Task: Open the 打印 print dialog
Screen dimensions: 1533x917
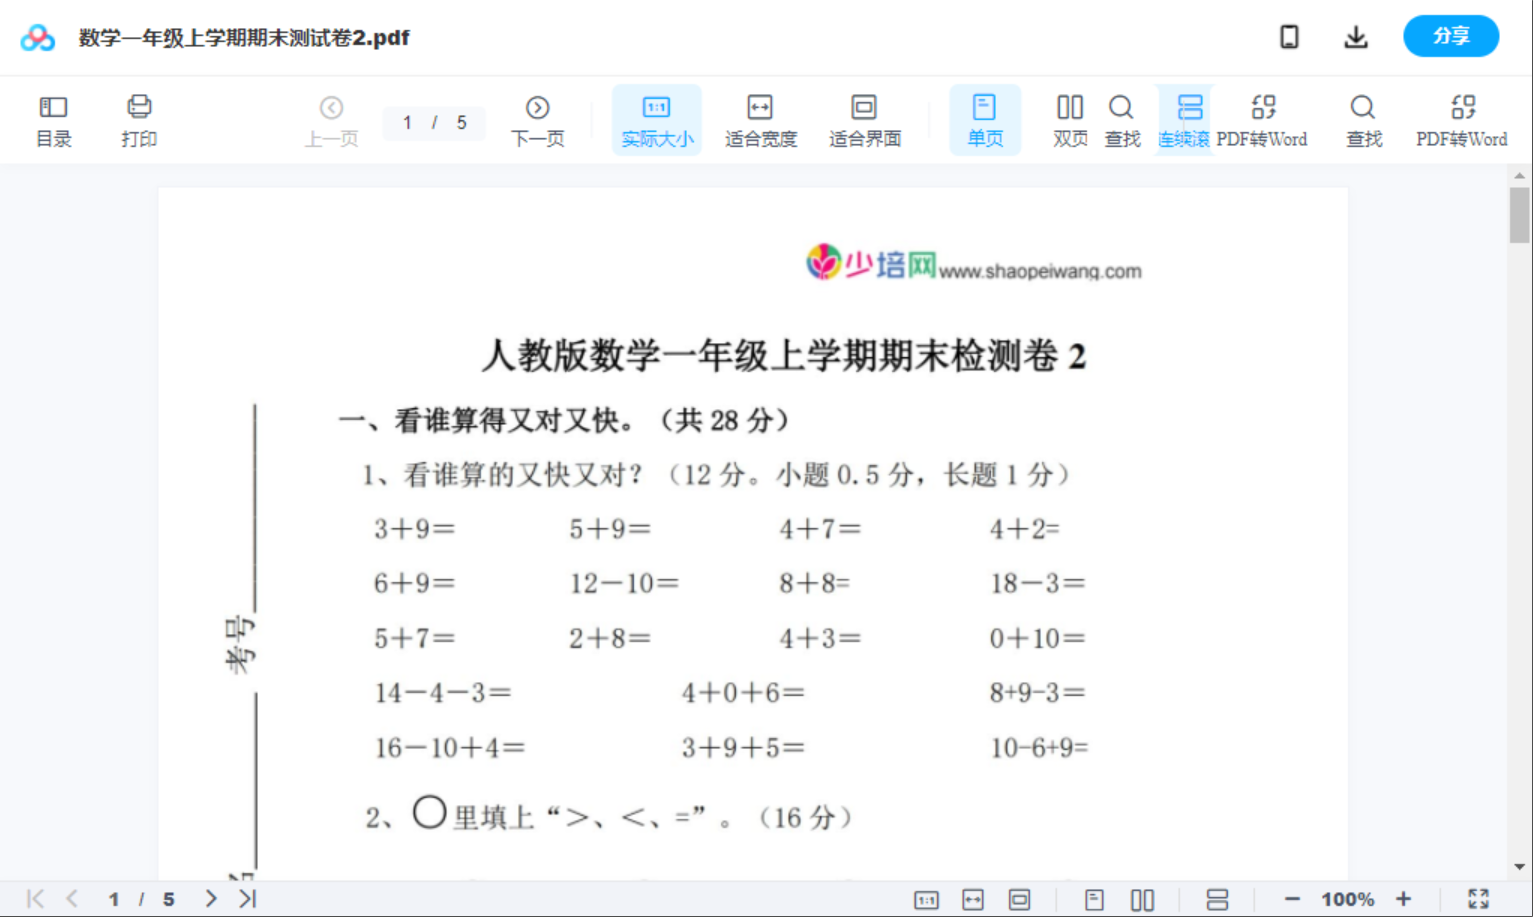Action: point(139,119)
